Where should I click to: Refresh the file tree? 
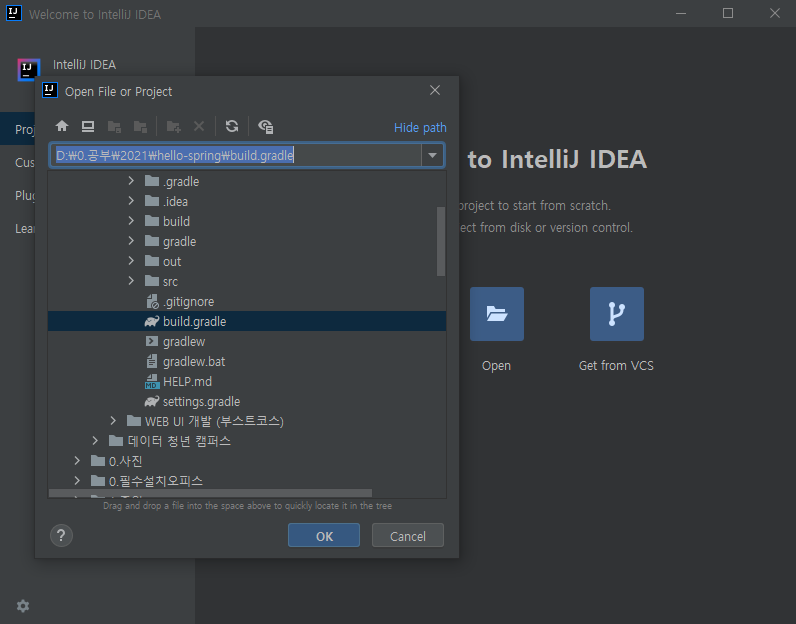232,126
